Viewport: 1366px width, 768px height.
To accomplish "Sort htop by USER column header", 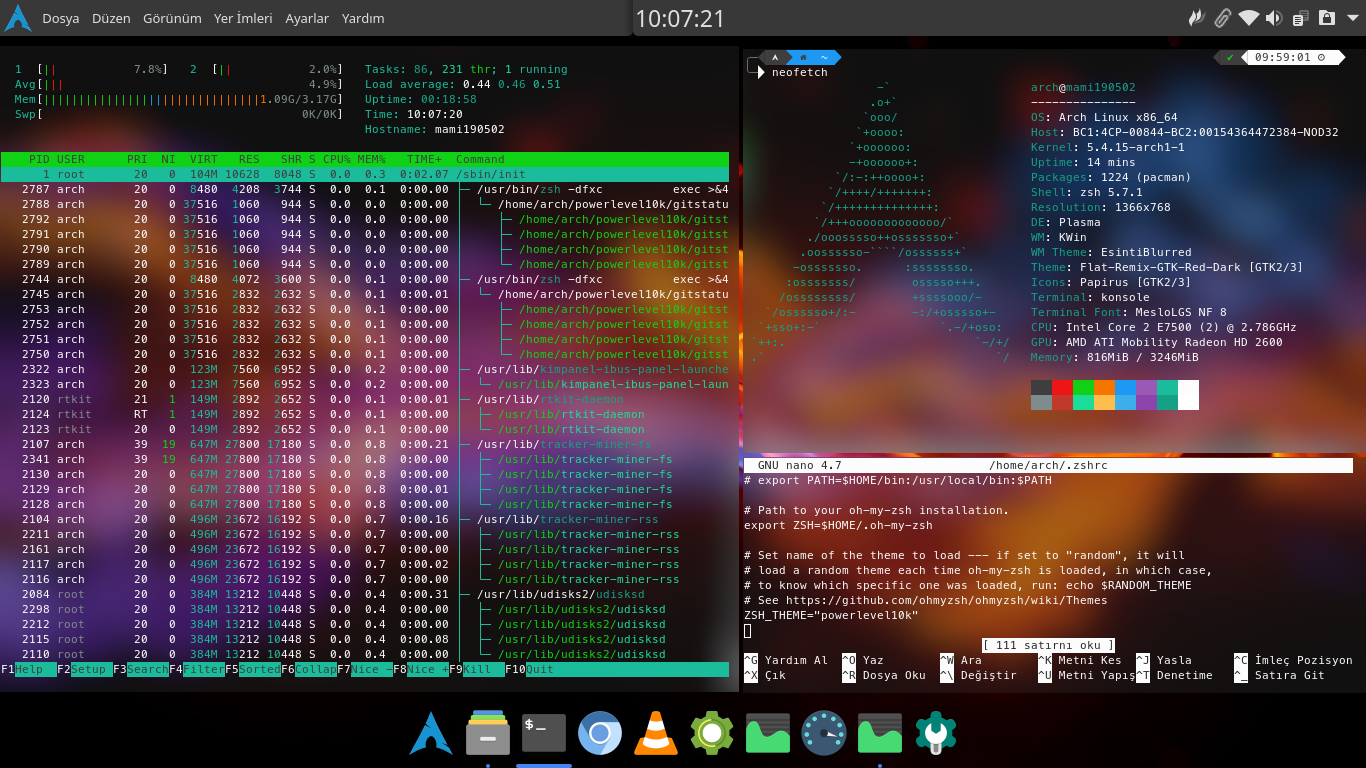I will click(x=71, y=159).
